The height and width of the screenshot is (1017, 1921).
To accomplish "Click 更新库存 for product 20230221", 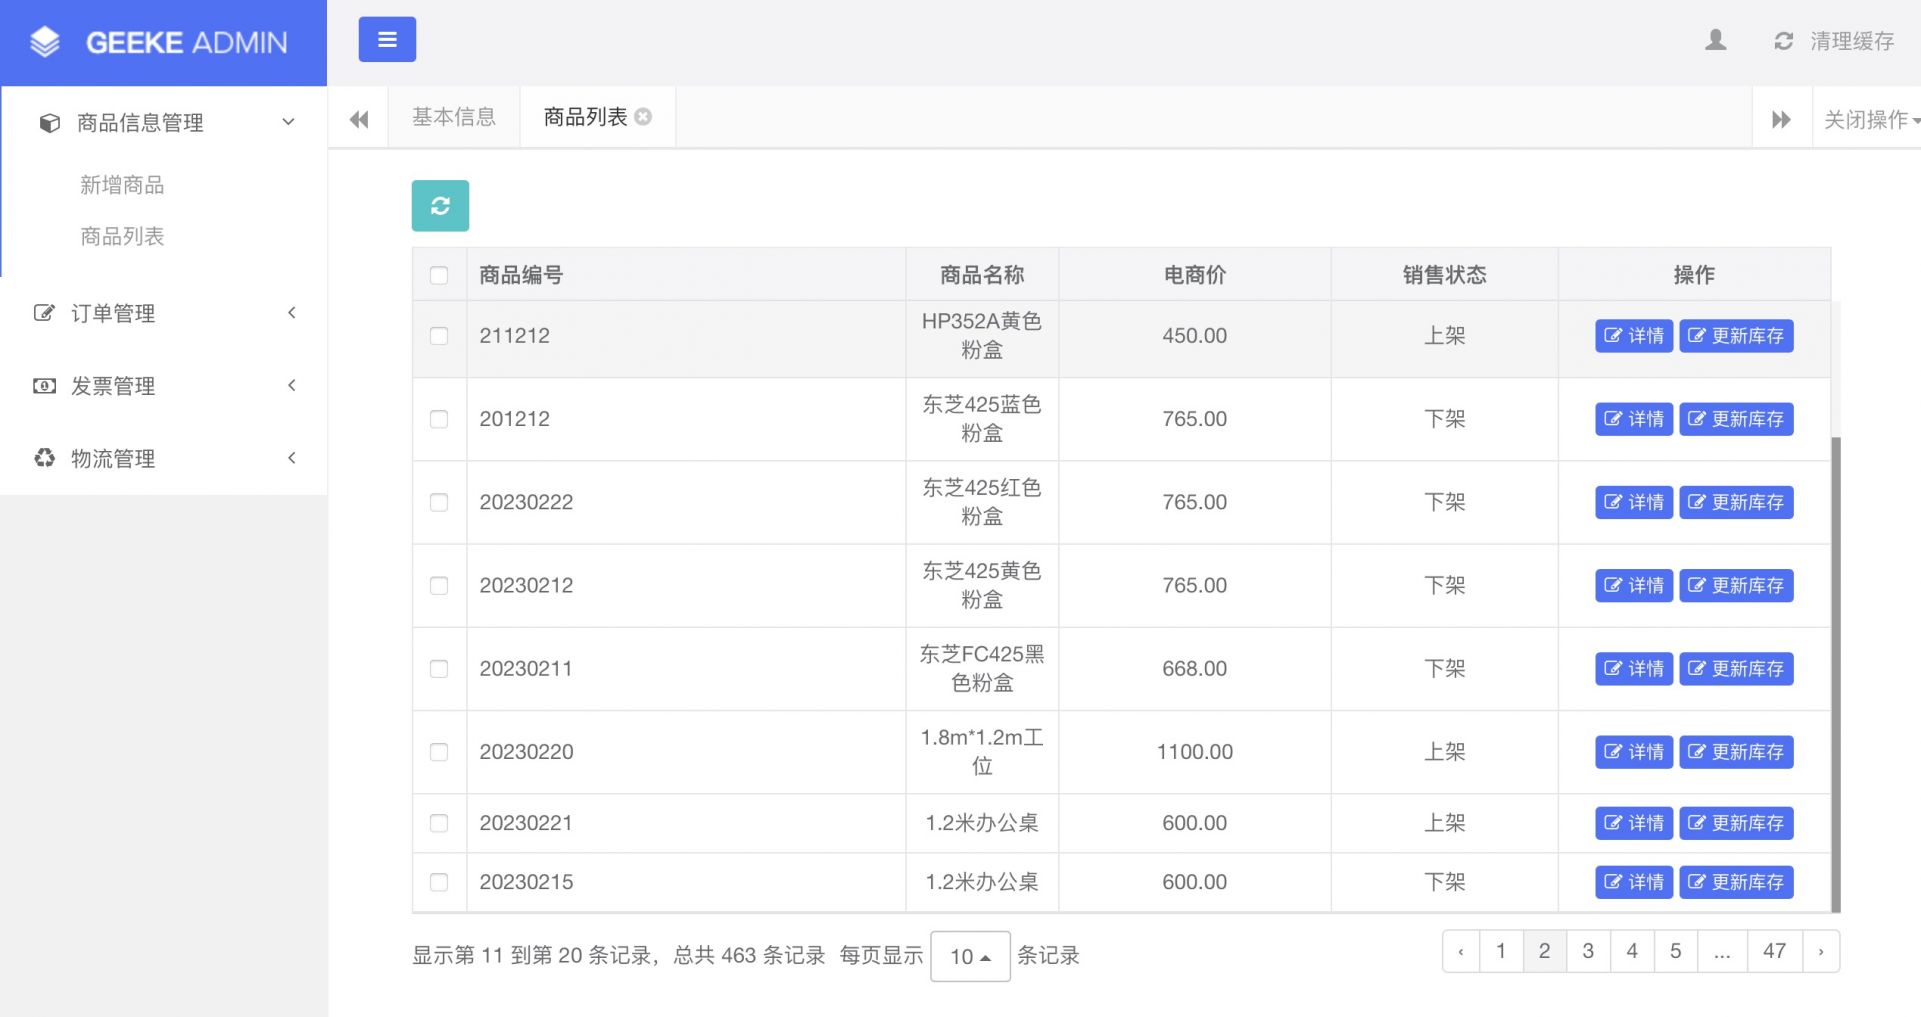I will [1736, 823].
